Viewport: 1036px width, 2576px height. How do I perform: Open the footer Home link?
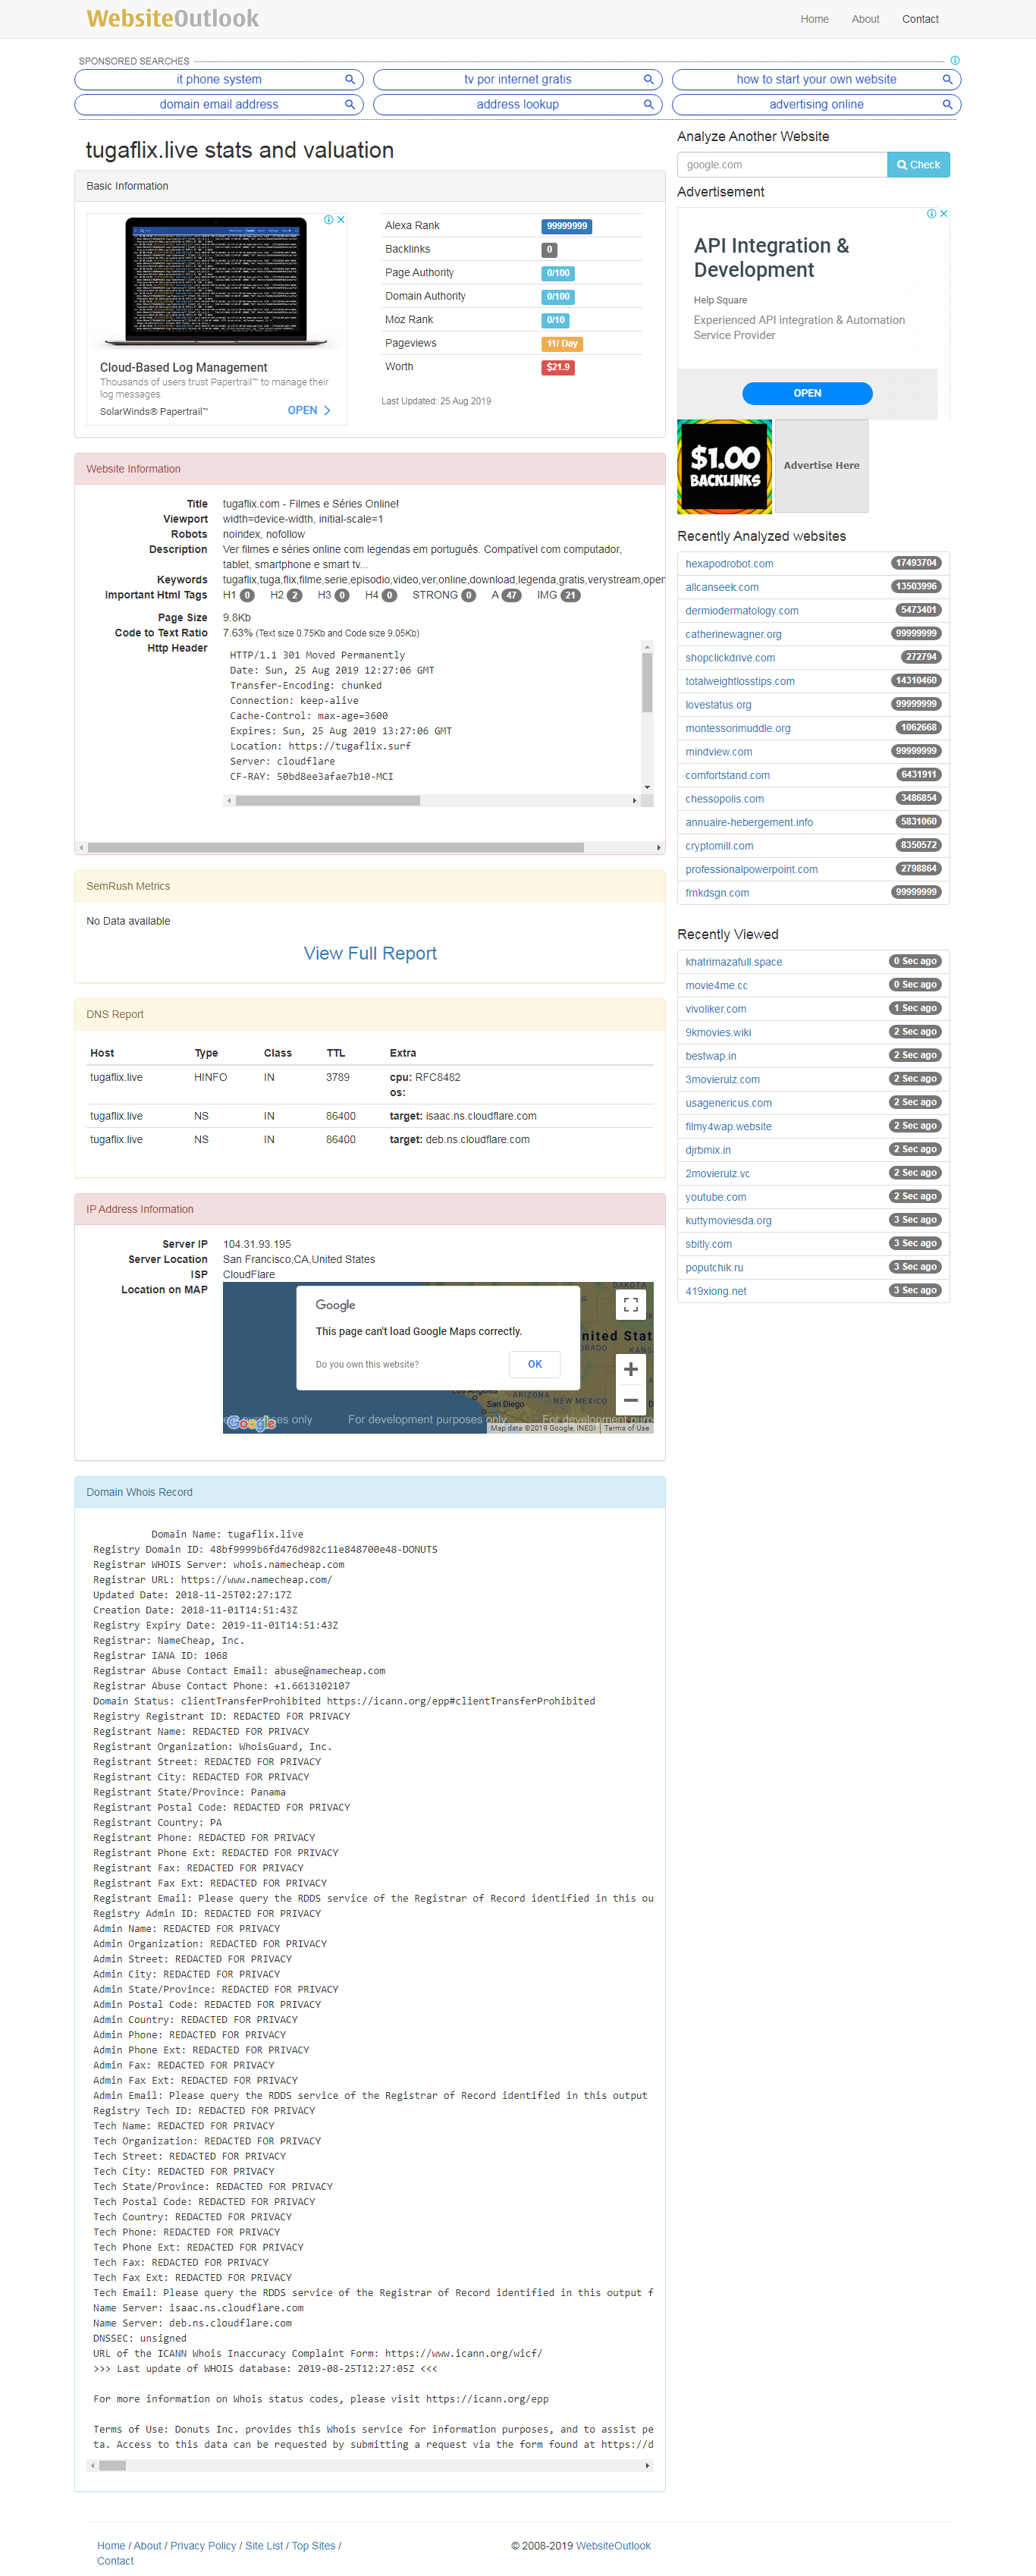pyautogui.click(x=111, y=2546)
